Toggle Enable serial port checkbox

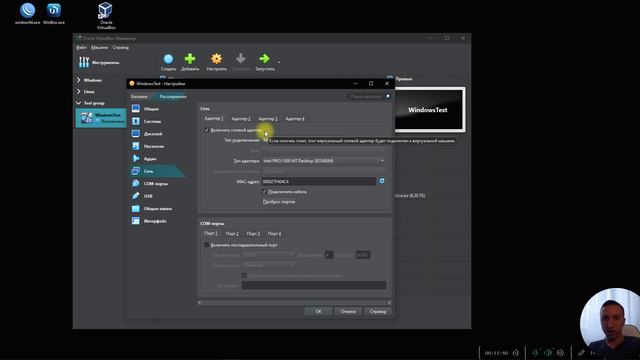(x=207, y=245)
